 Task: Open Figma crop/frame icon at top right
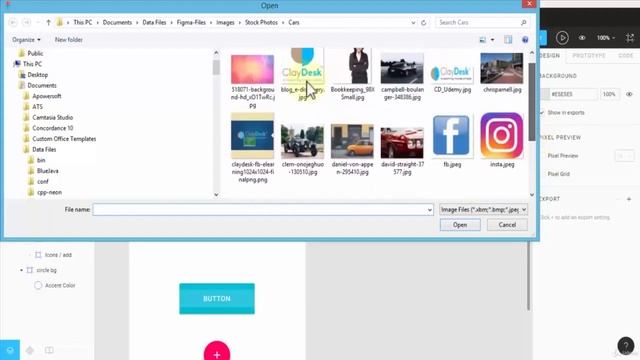pos(630,38)
